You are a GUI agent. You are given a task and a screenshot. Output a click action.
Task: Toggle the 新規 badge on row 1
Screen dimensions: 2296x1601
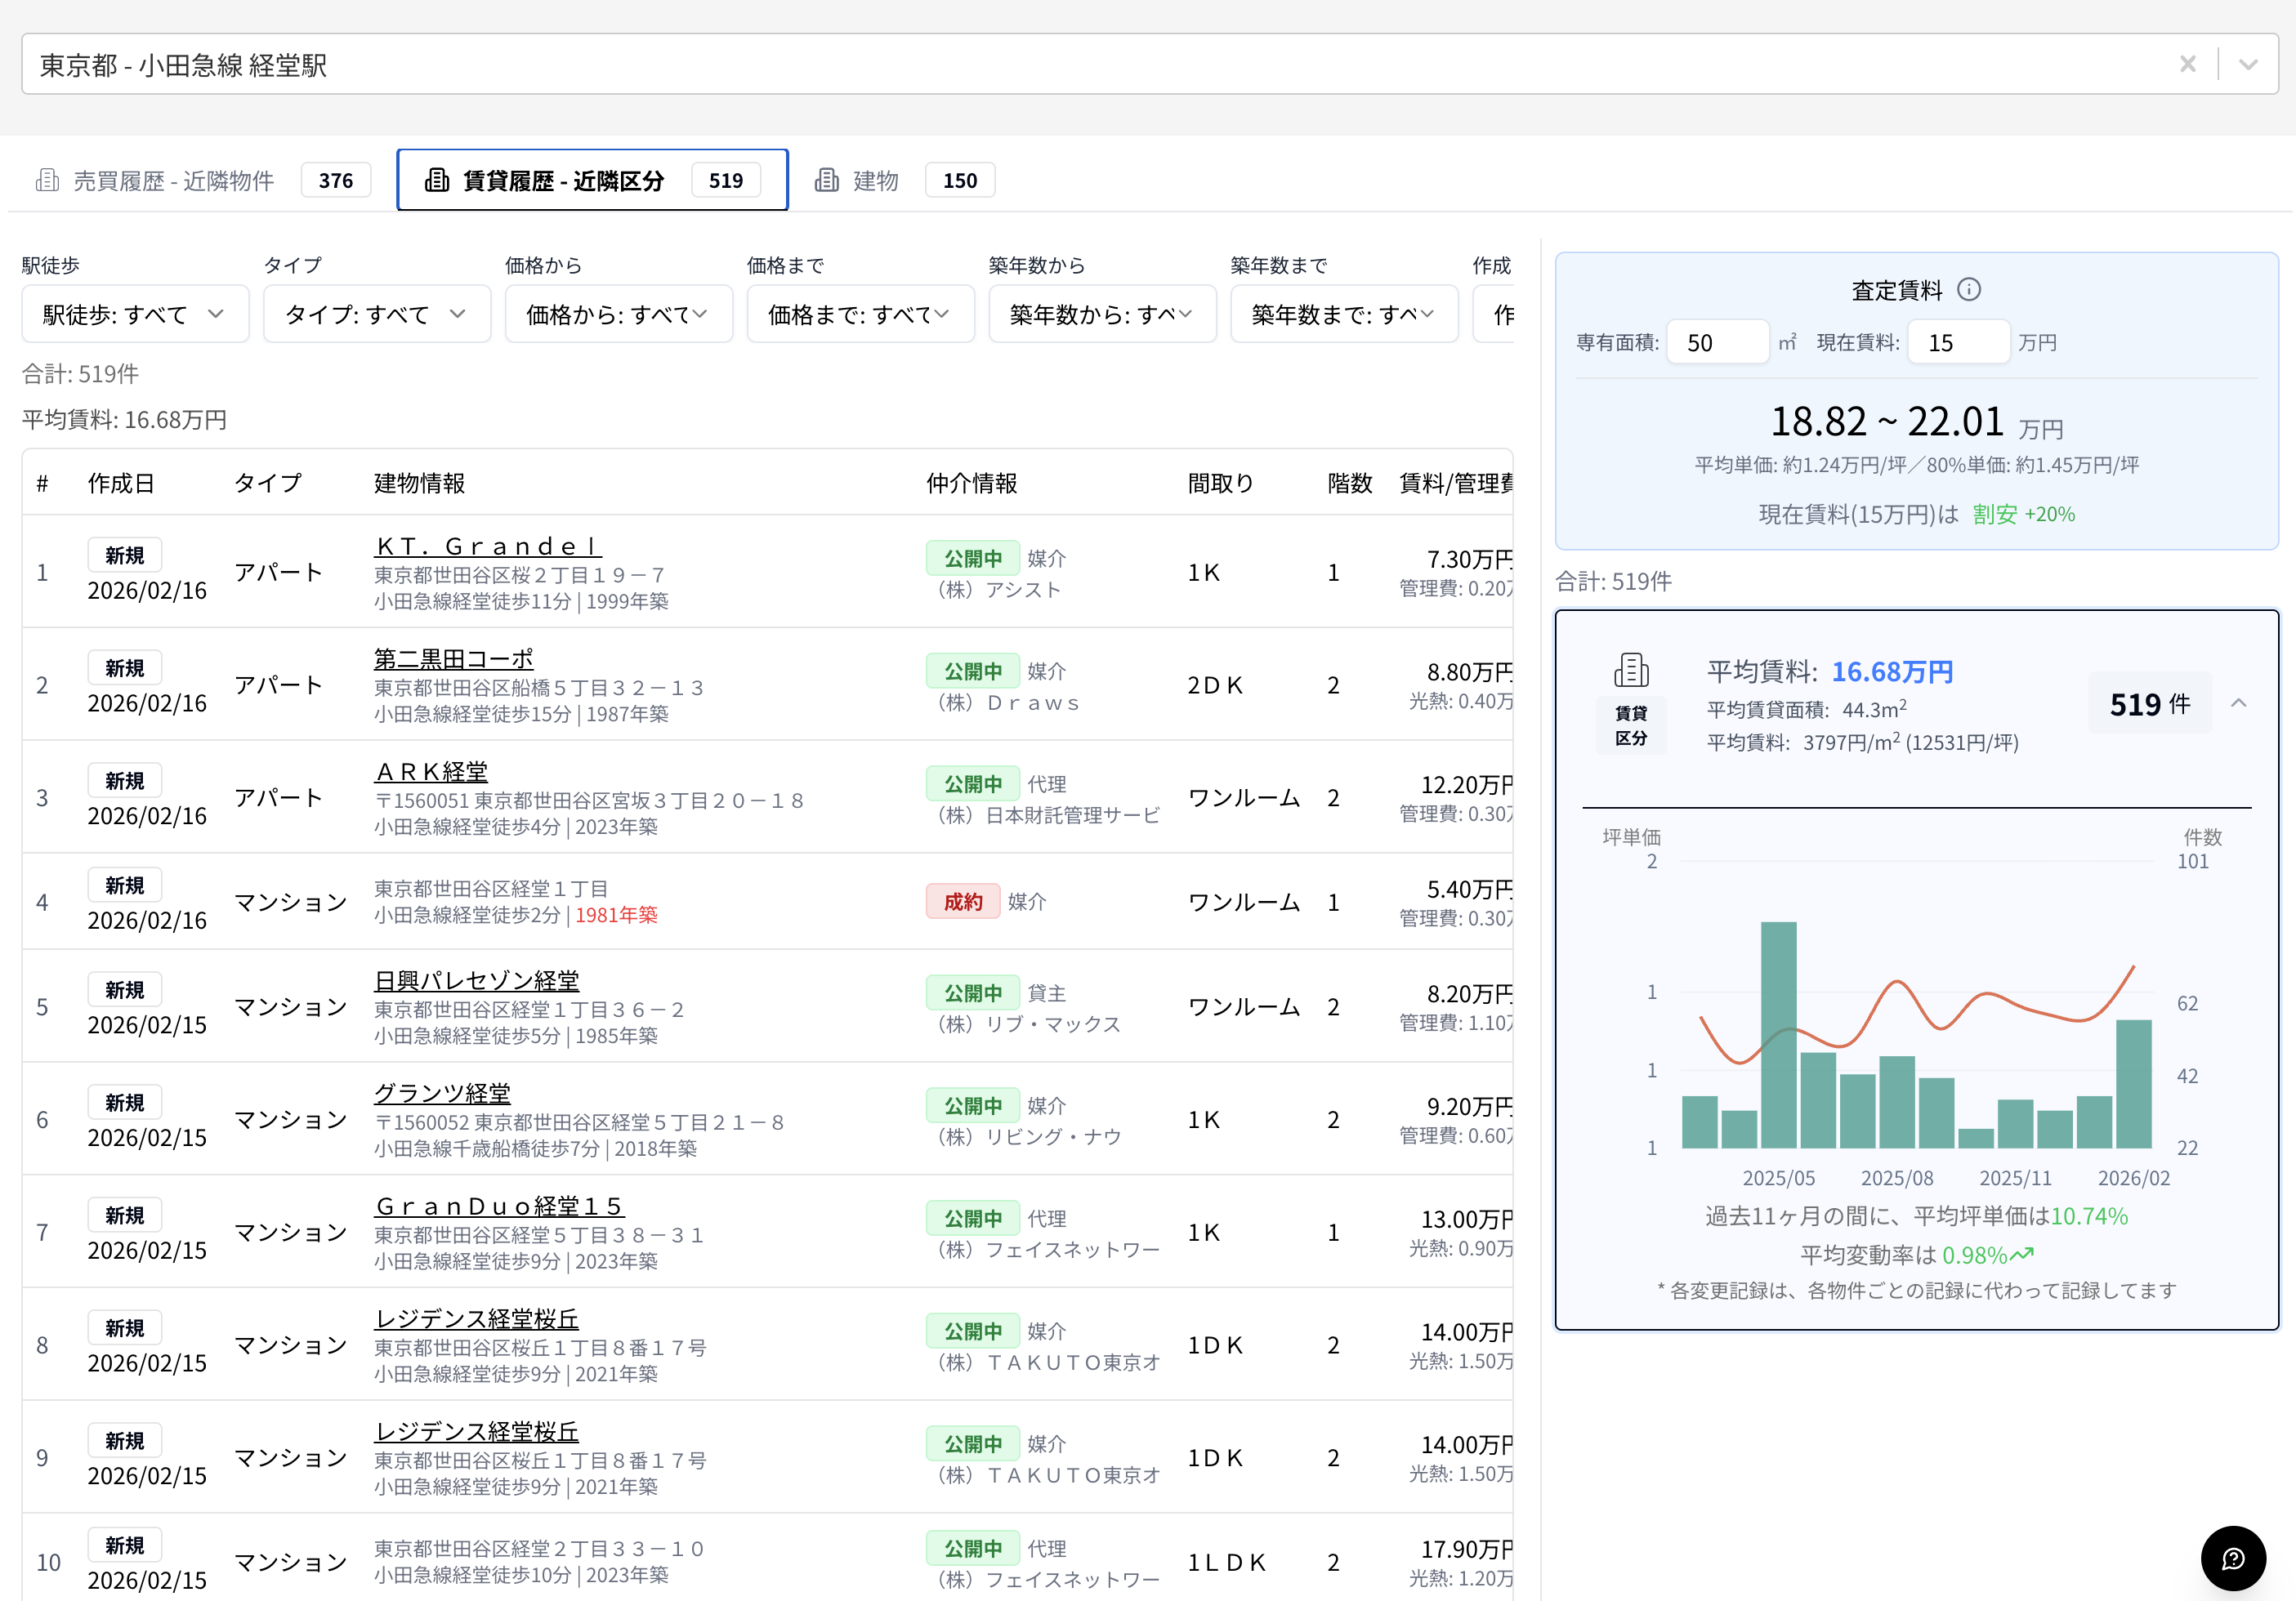tap(124, 555)
